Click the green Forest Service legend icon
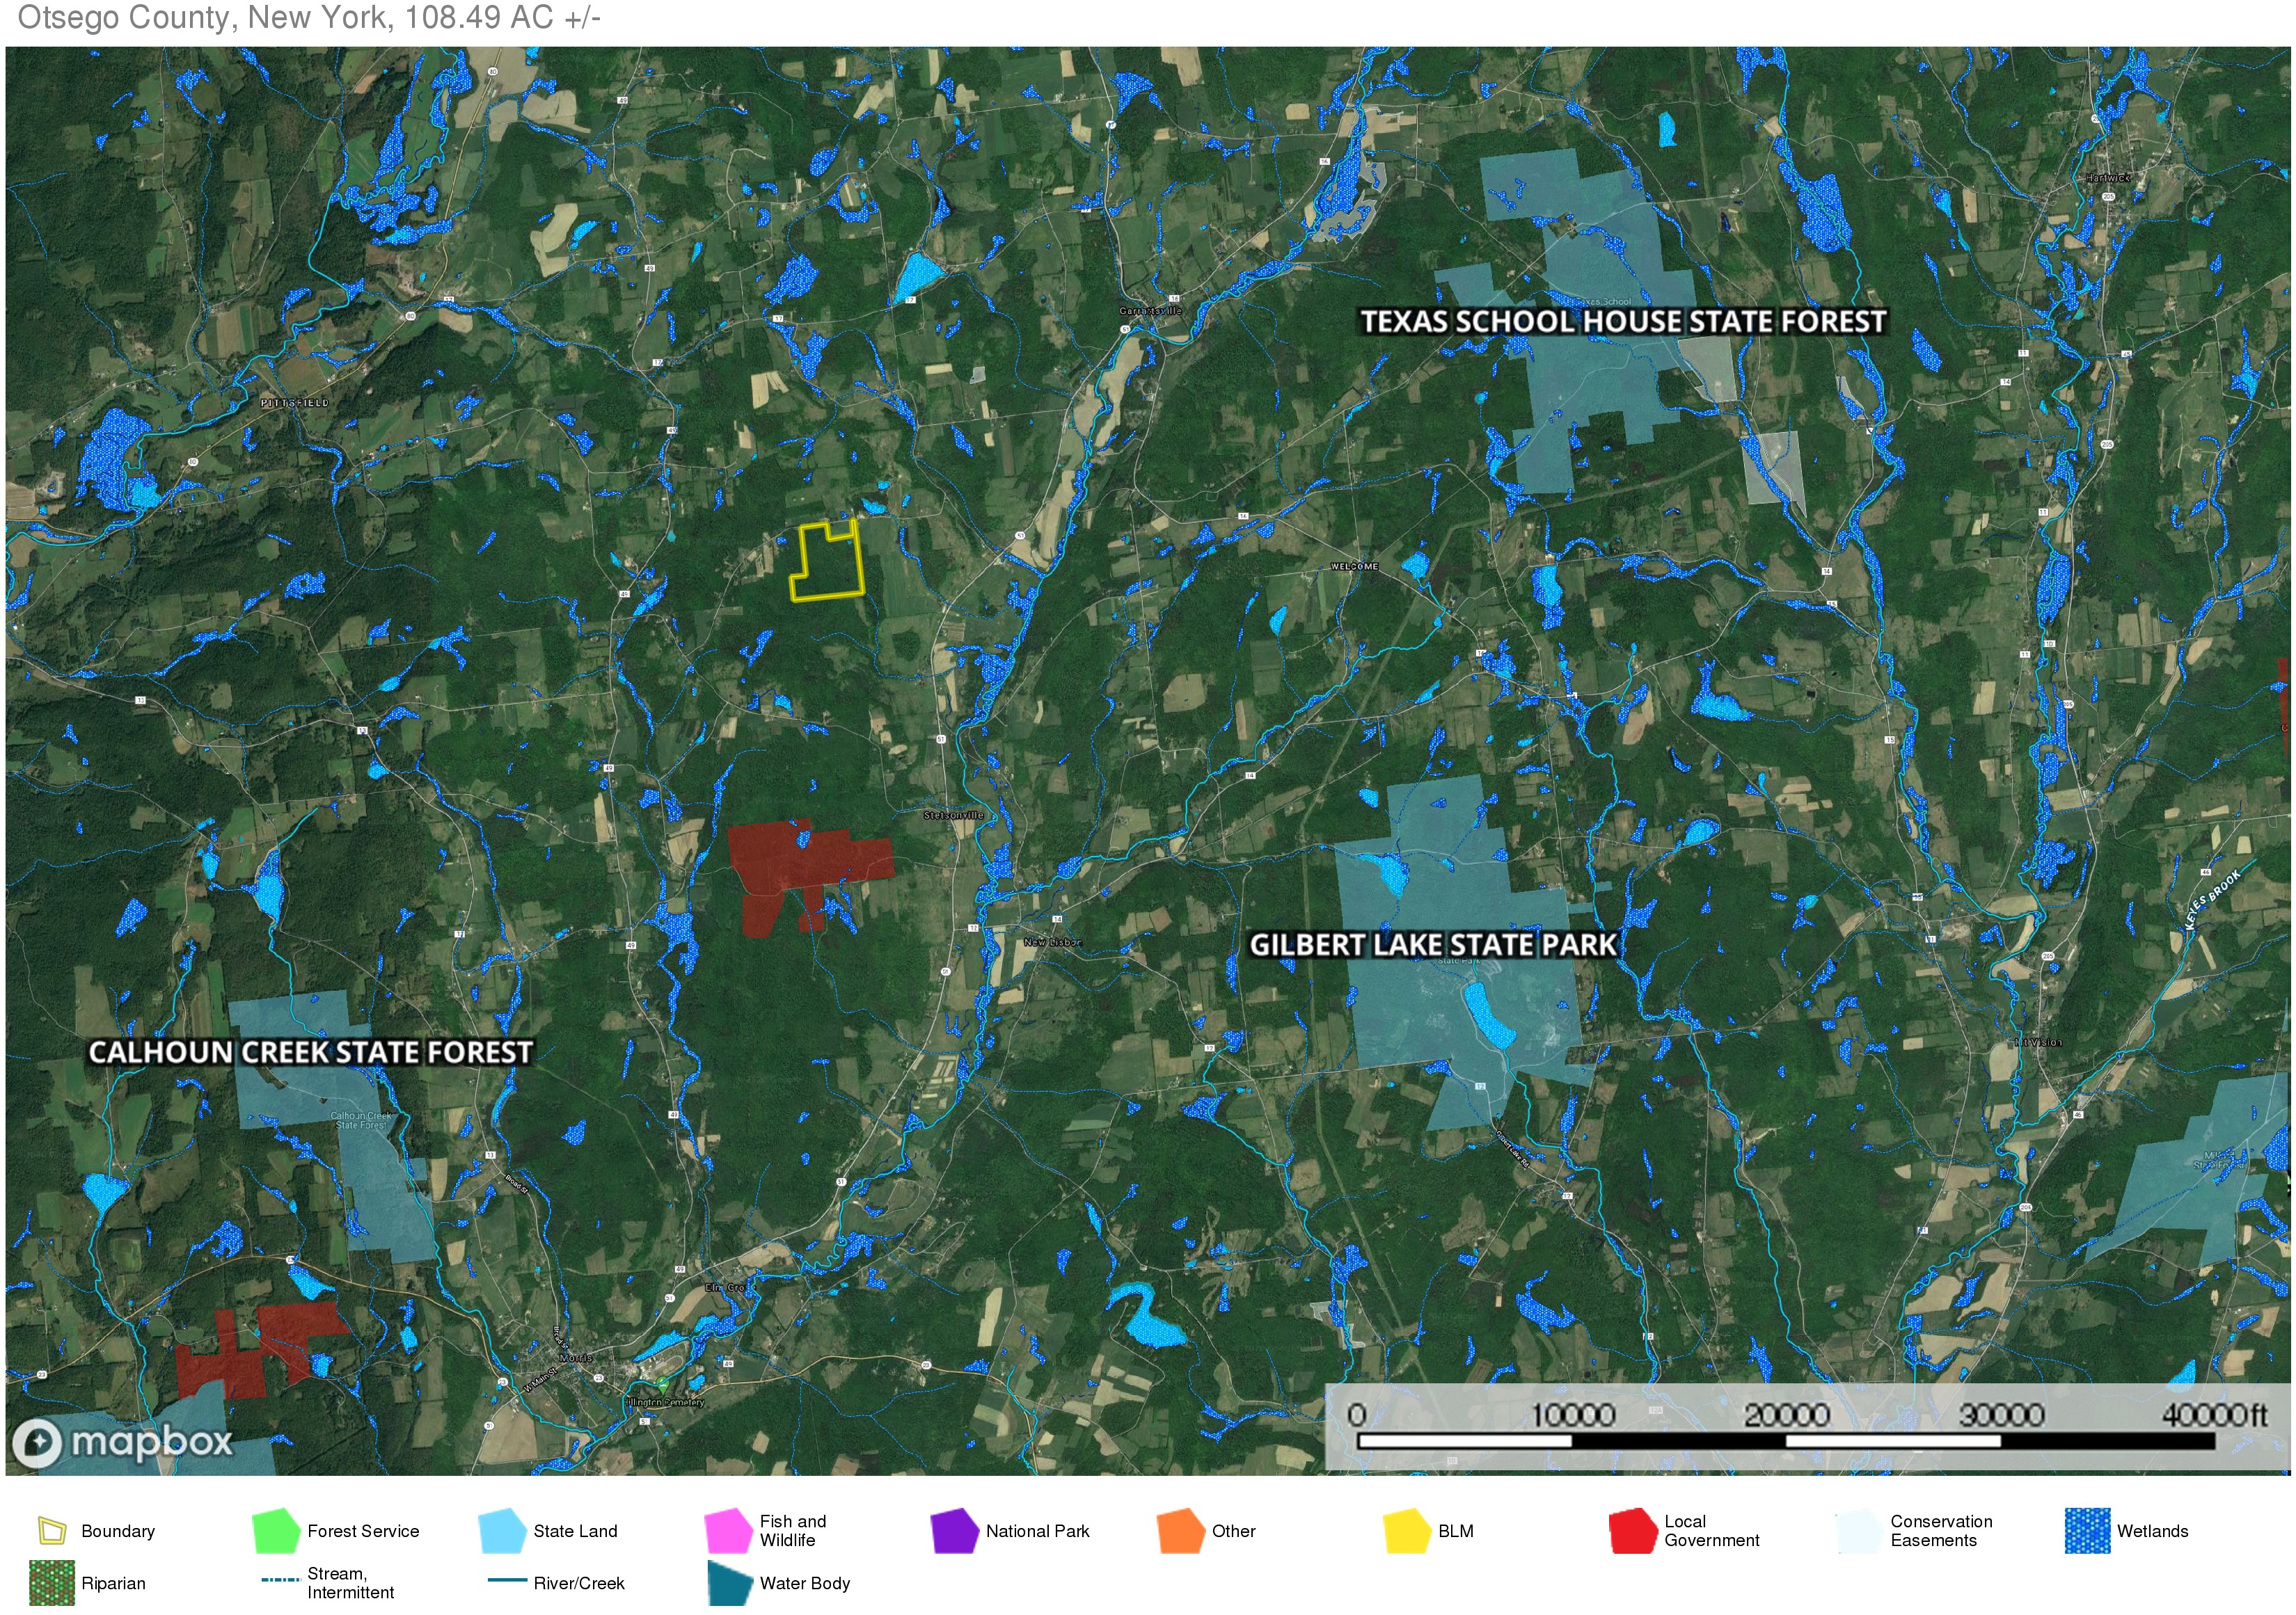The width and height of the screenshot is (2296, 1615). pos(277,1530)
